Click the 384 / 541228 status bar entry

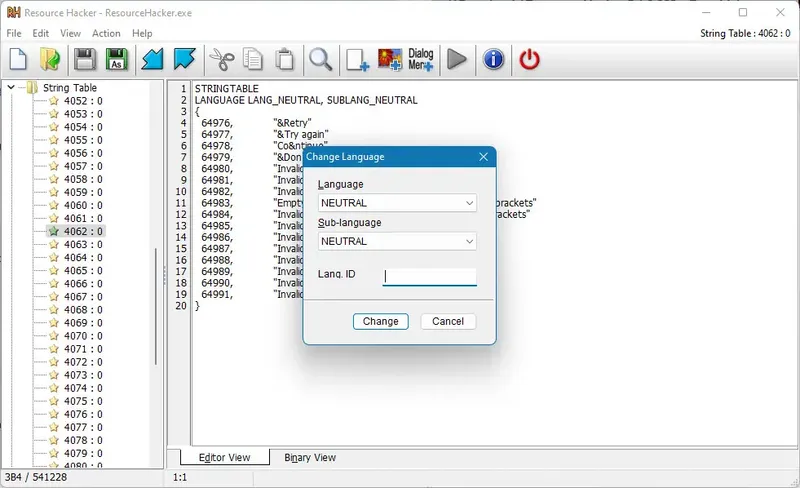click(x=36, y=477)
